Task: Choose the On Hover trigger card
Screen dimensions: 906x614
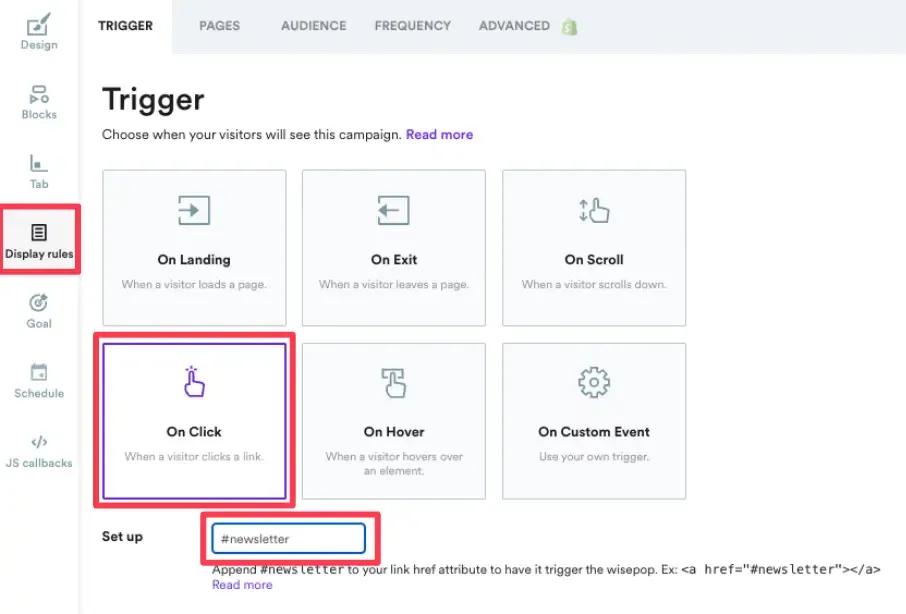Action: 393,421
